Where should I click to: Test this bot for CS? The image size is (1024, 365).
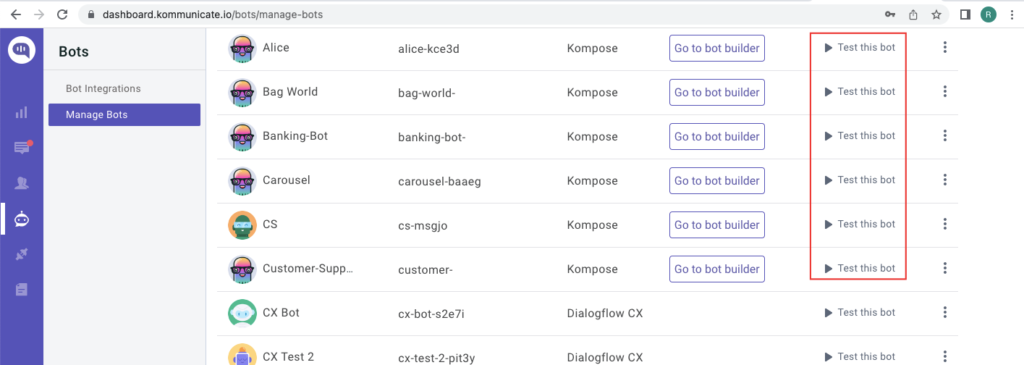[x=859, y=224]
